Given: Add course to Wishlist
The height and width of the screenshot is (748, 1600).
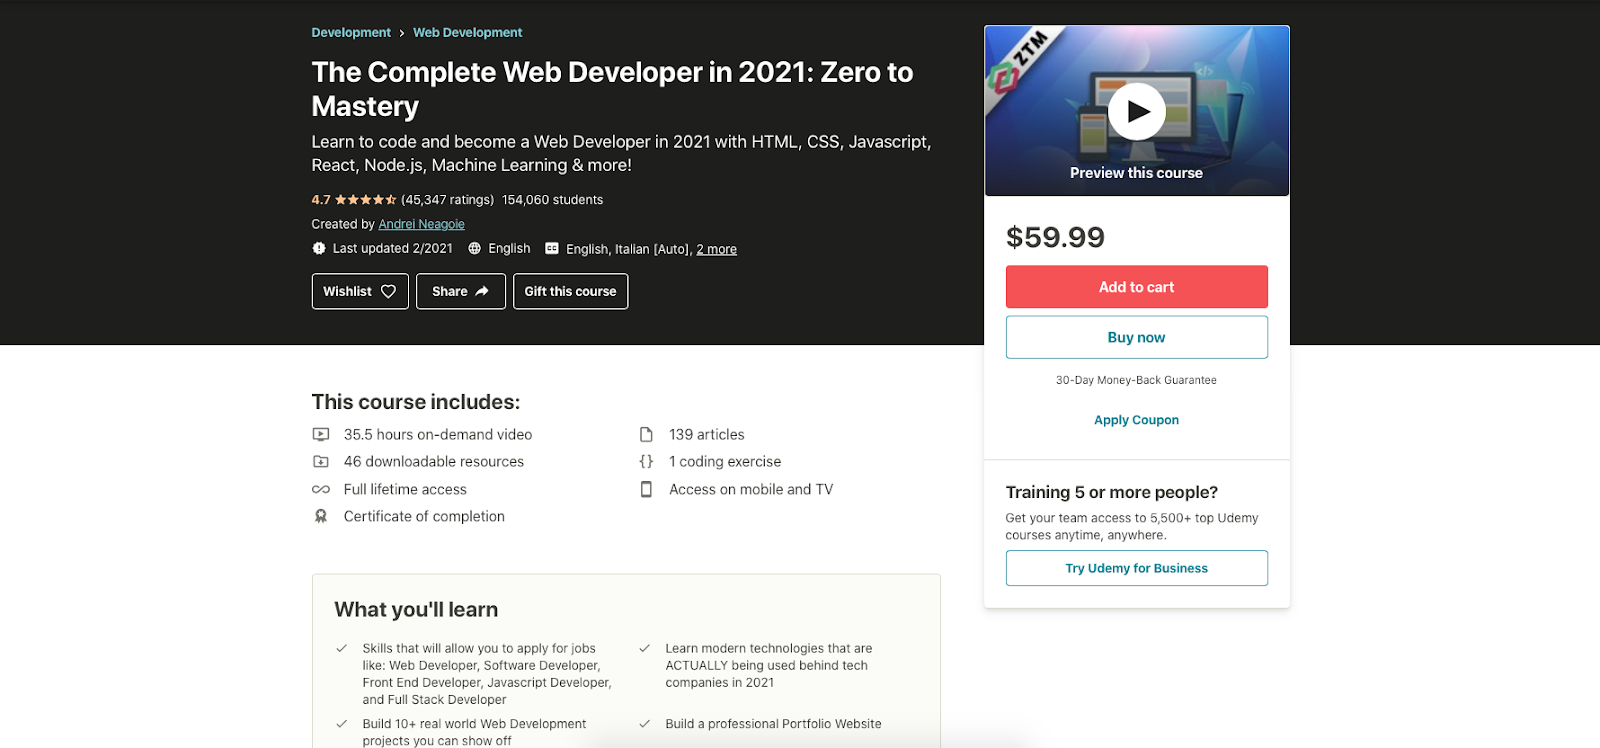Looking at the screenshot, I should (360, 291).
